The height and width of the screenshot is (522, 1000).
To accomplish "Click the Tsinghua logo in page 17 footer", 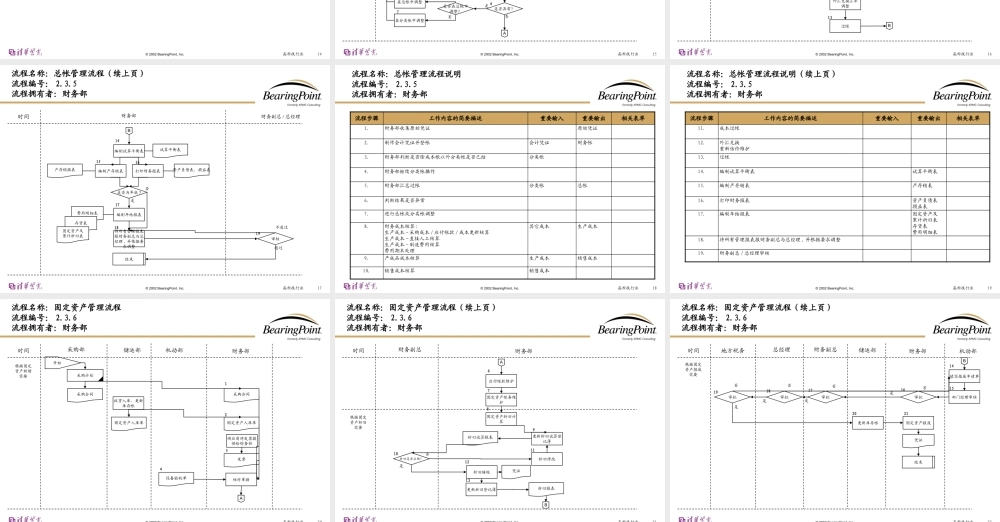I will (x=25, y=288).
